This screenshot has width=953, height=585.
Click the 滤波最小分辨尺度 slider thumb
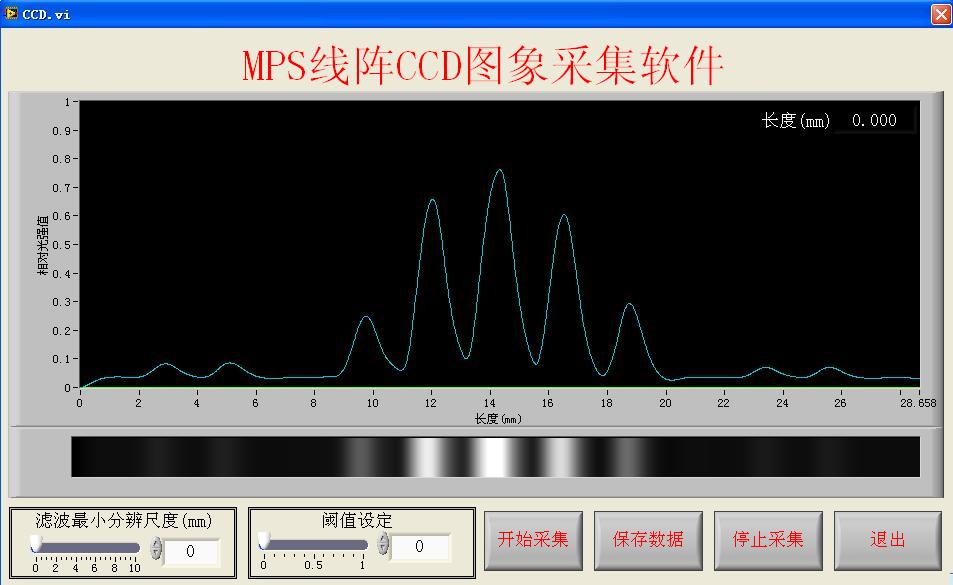[36, 543]
